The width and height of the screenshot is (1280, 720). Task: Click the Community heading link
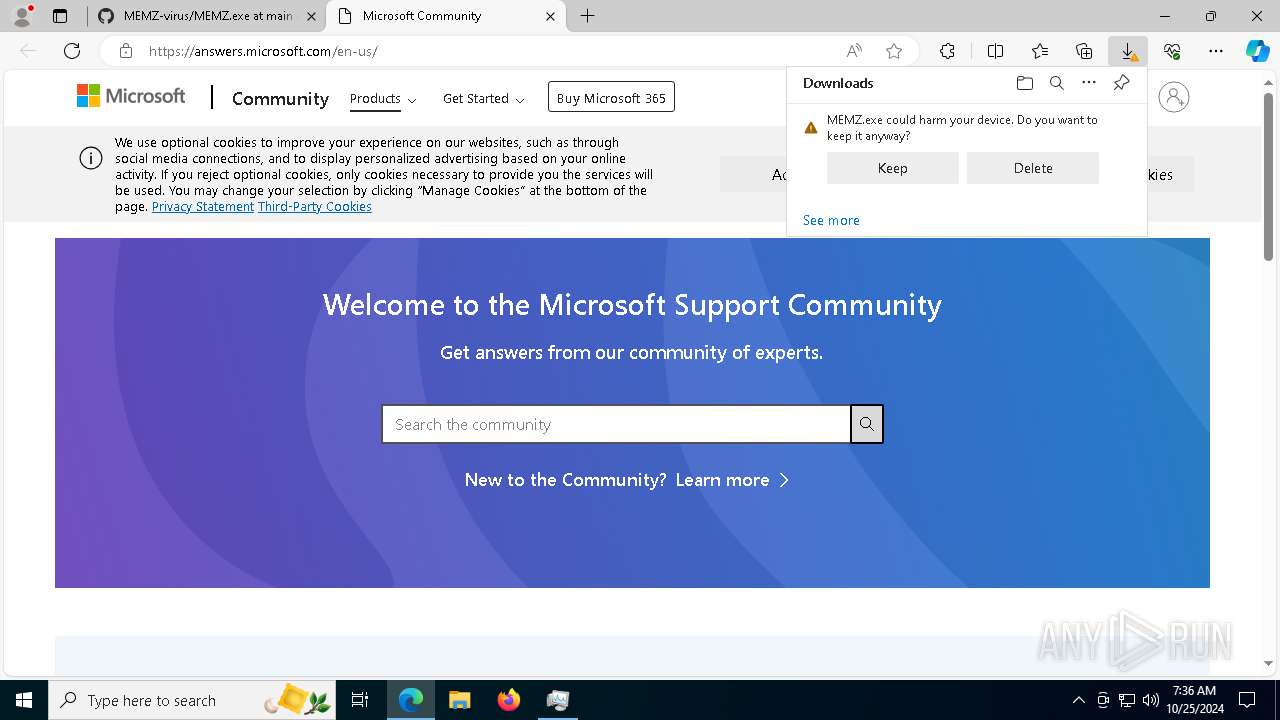click(x=280, y=98)
